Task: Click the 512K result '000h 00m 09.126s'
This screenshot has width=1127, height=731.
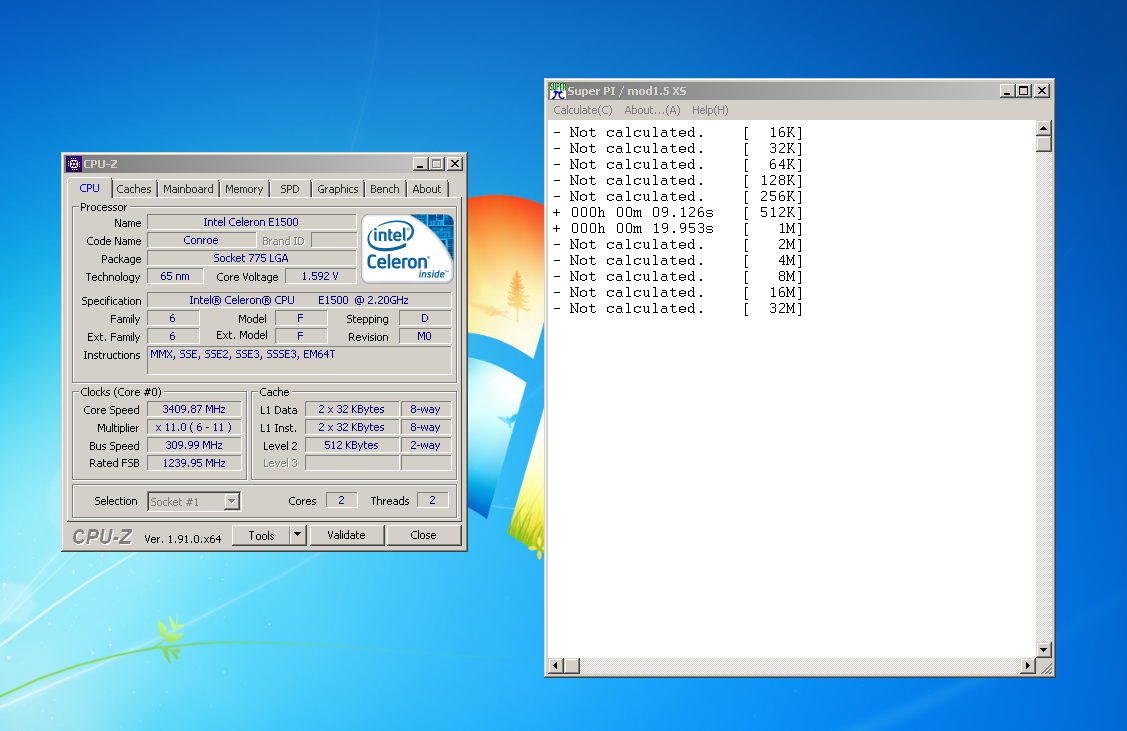Action: (x=642, y=212)
